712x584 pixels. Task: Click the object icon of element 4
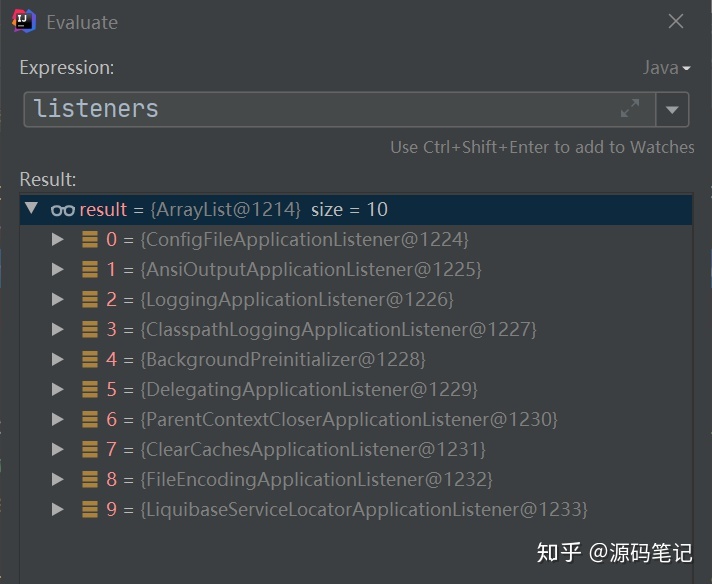(90, 359)
